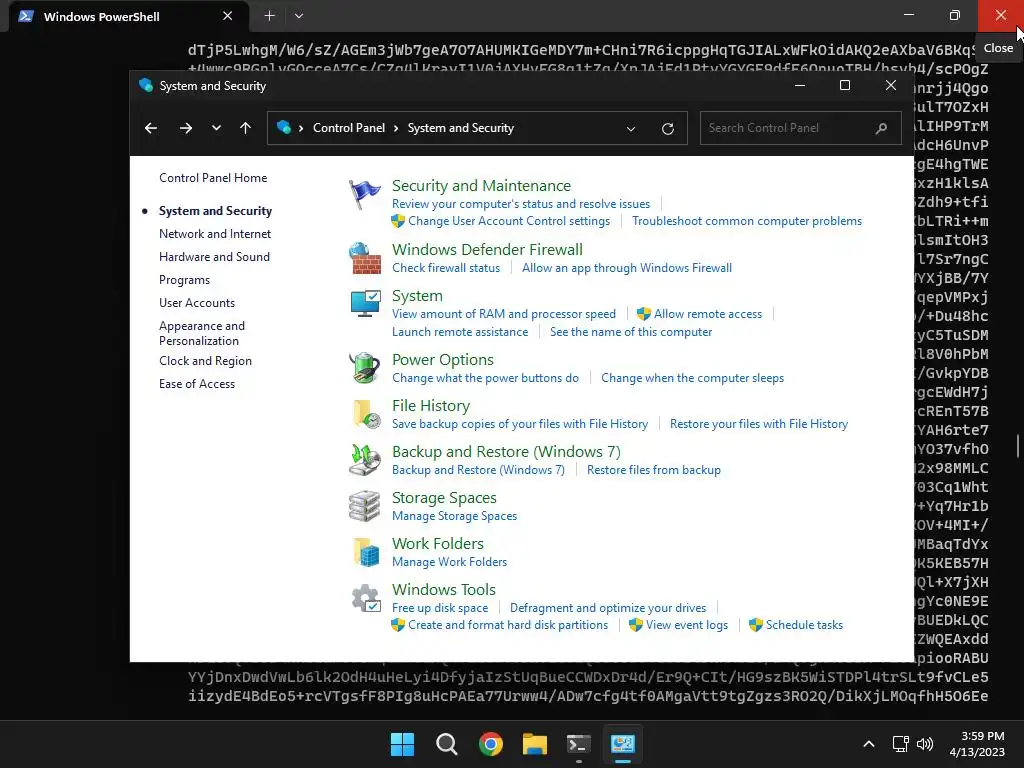Go to Control Panel Home
The width and height of the screenshot is (1024, 768).
click(213, 178)
